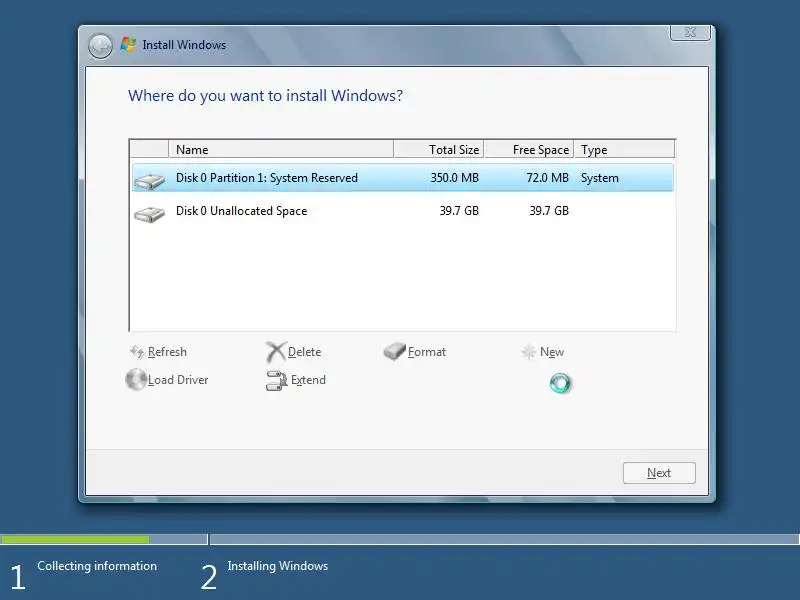Click the 39.7 GB total size value
The width and height of the screenshot is (800, 600).
459,211
